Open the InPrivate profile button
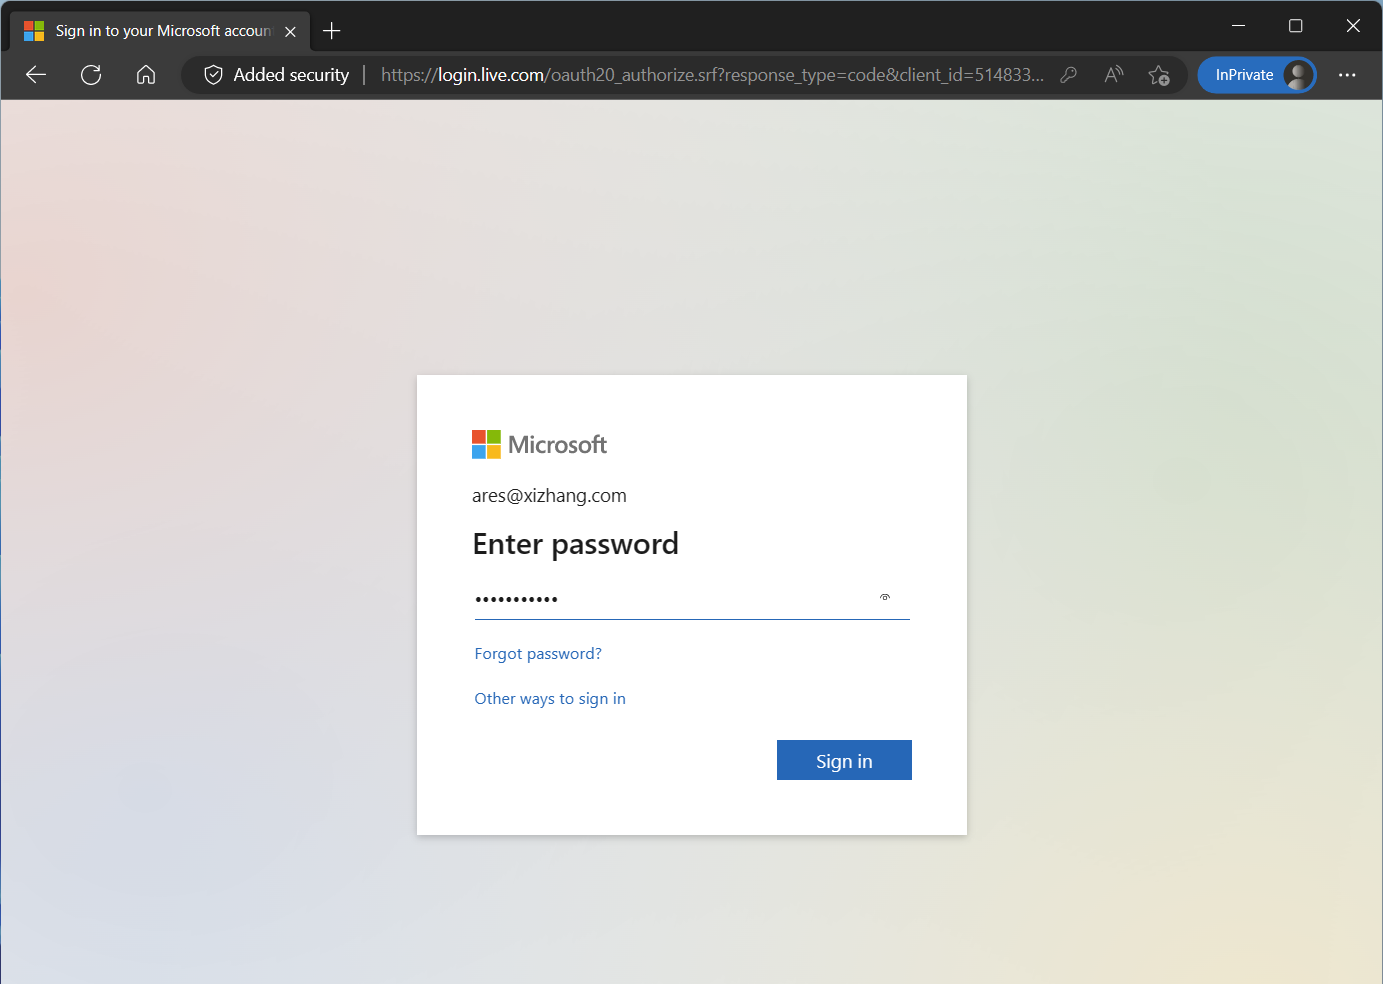Viewport: 1383px width, 984px height. click(1257, 75)
